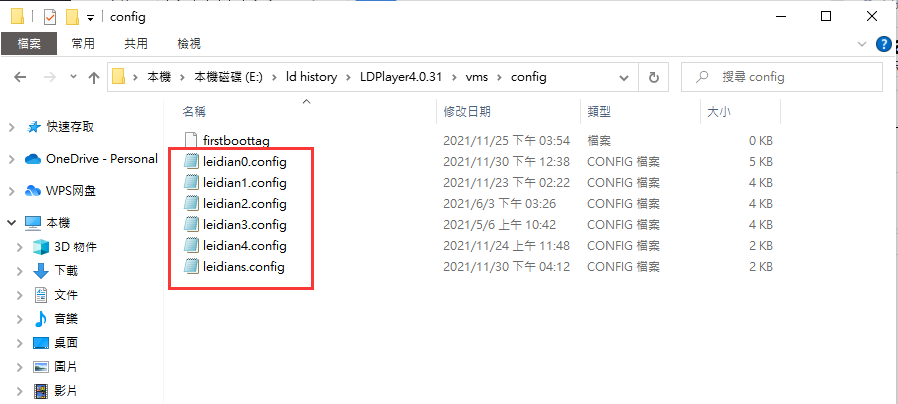Expand the 快速存取 tree node
This screenshot has height=404, width=898.
pos(11,128)
